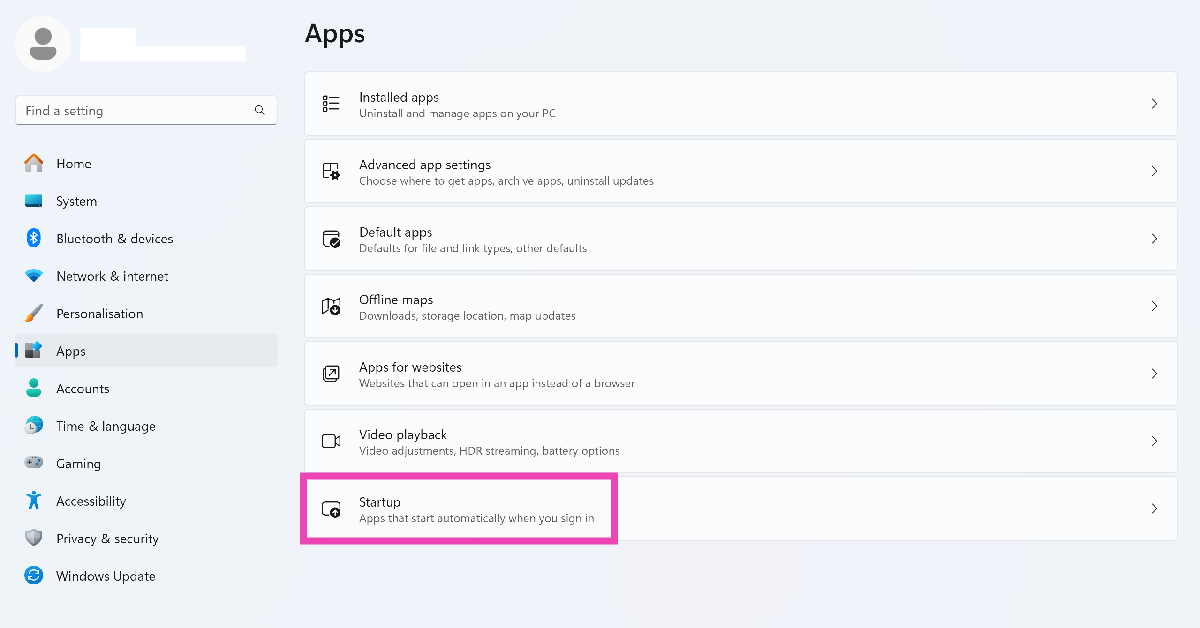Click the Advanced app settings icon
The width and height of the screenshot is (1200, 628).
pos(331,171)
